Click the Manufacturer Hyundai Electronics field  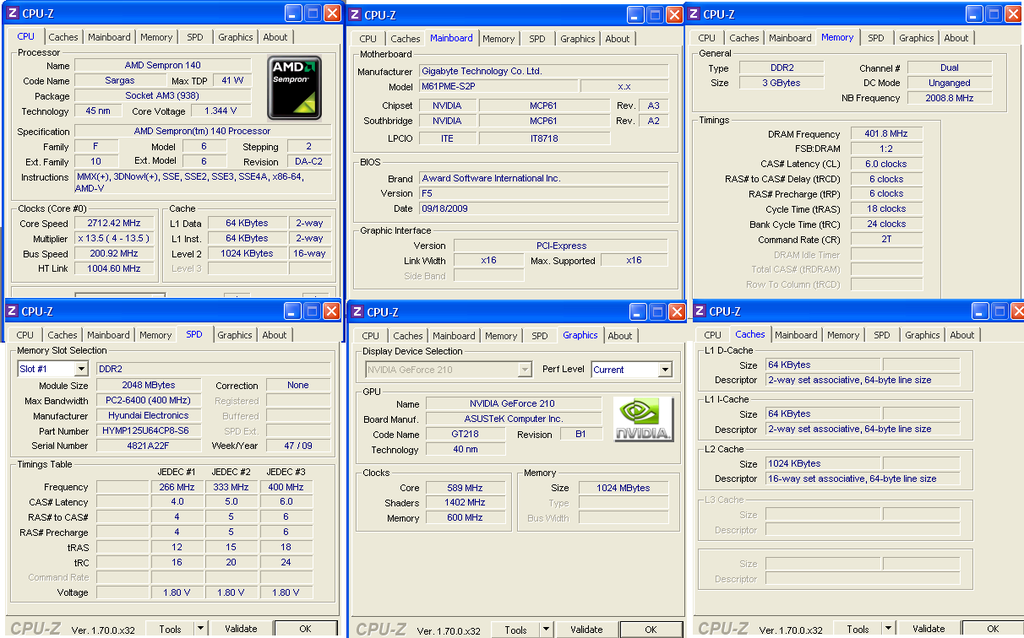148,415
